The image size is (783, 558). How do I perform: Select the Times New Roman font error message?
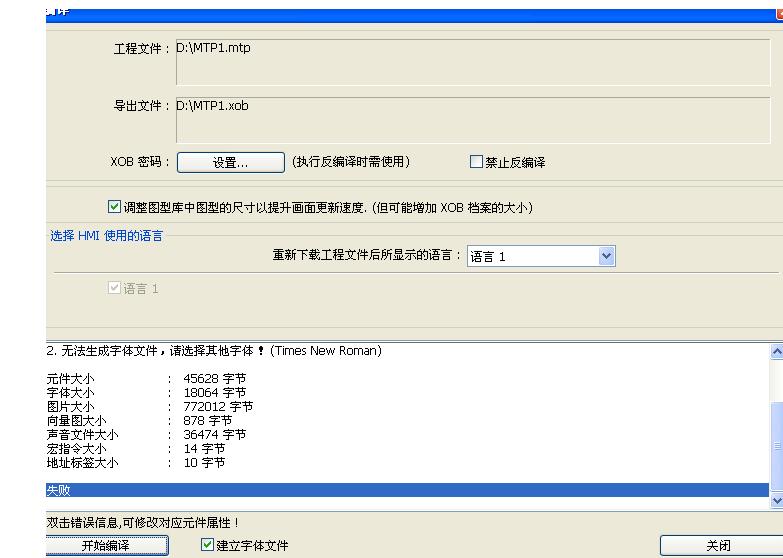click(x=215, y=351)
